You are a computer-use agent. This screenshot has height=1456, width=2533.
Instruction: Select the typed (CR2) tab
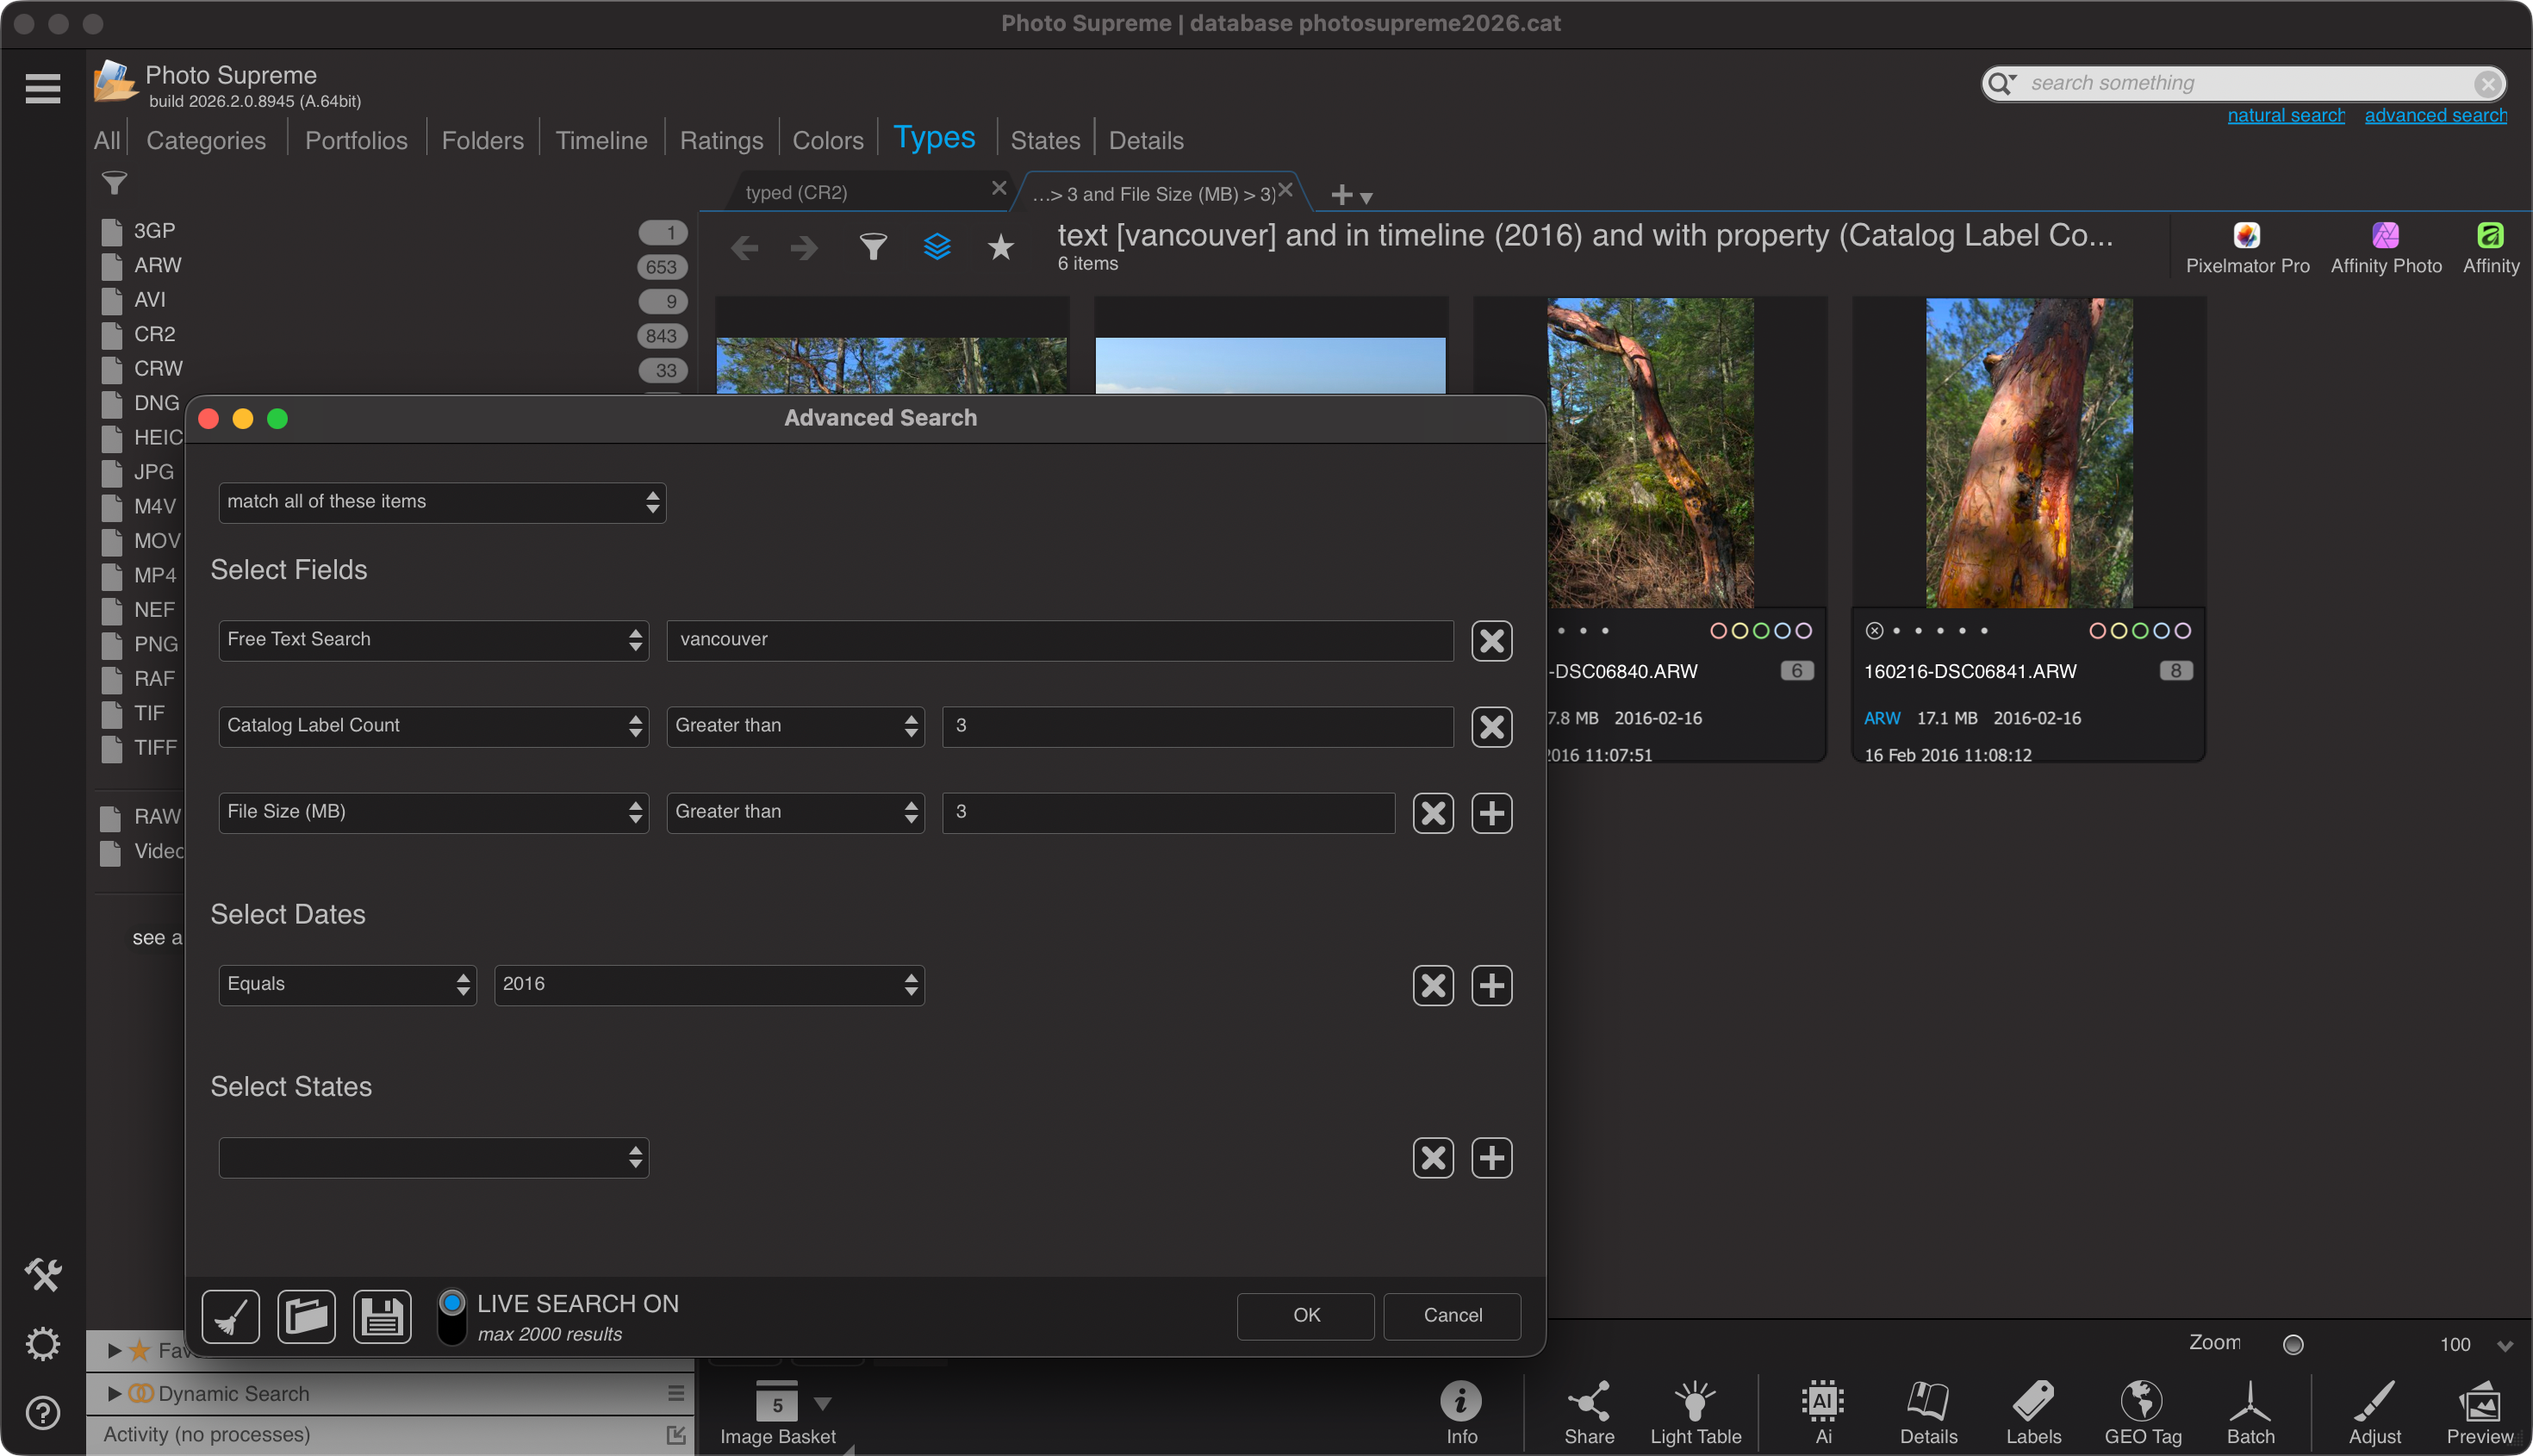tap(796, 192)
